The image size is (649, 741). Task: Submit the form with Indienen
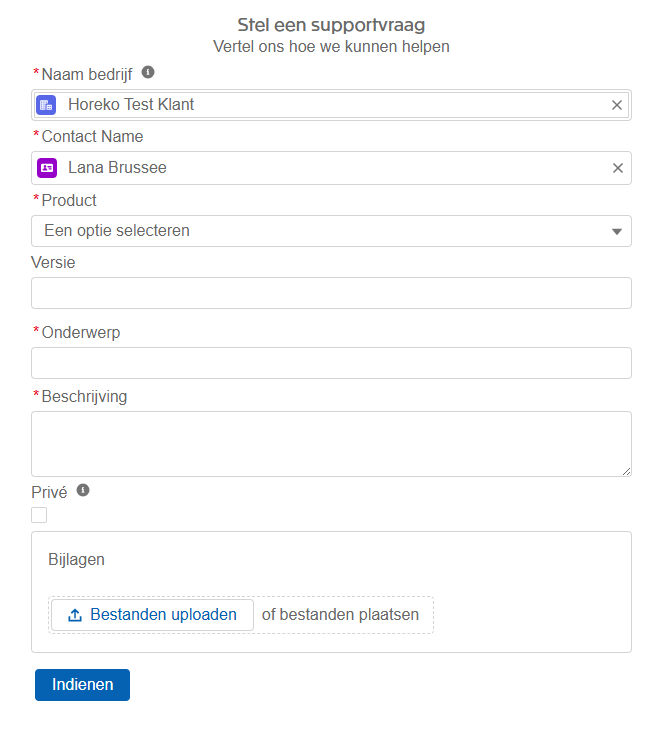click(82, 685)
